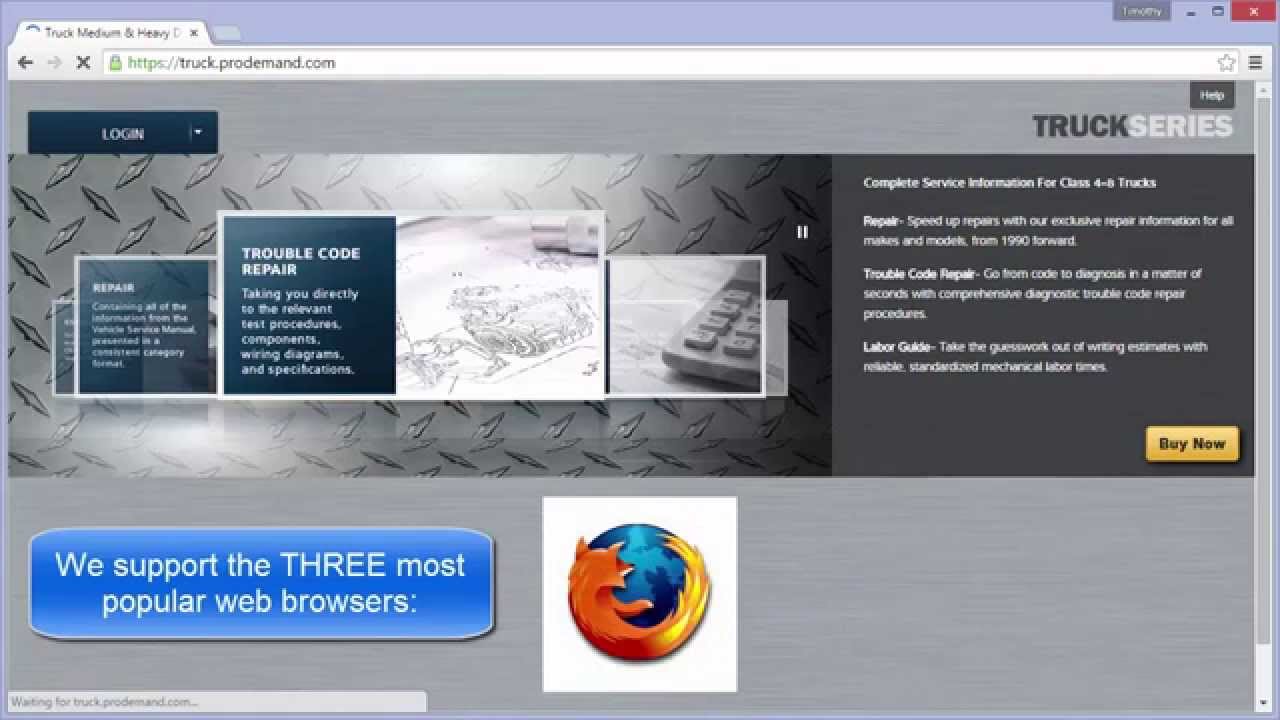Expand the LOGIN dropdown arrow
The width and height of the screenshot is (1280, 720).
point(198,132)
